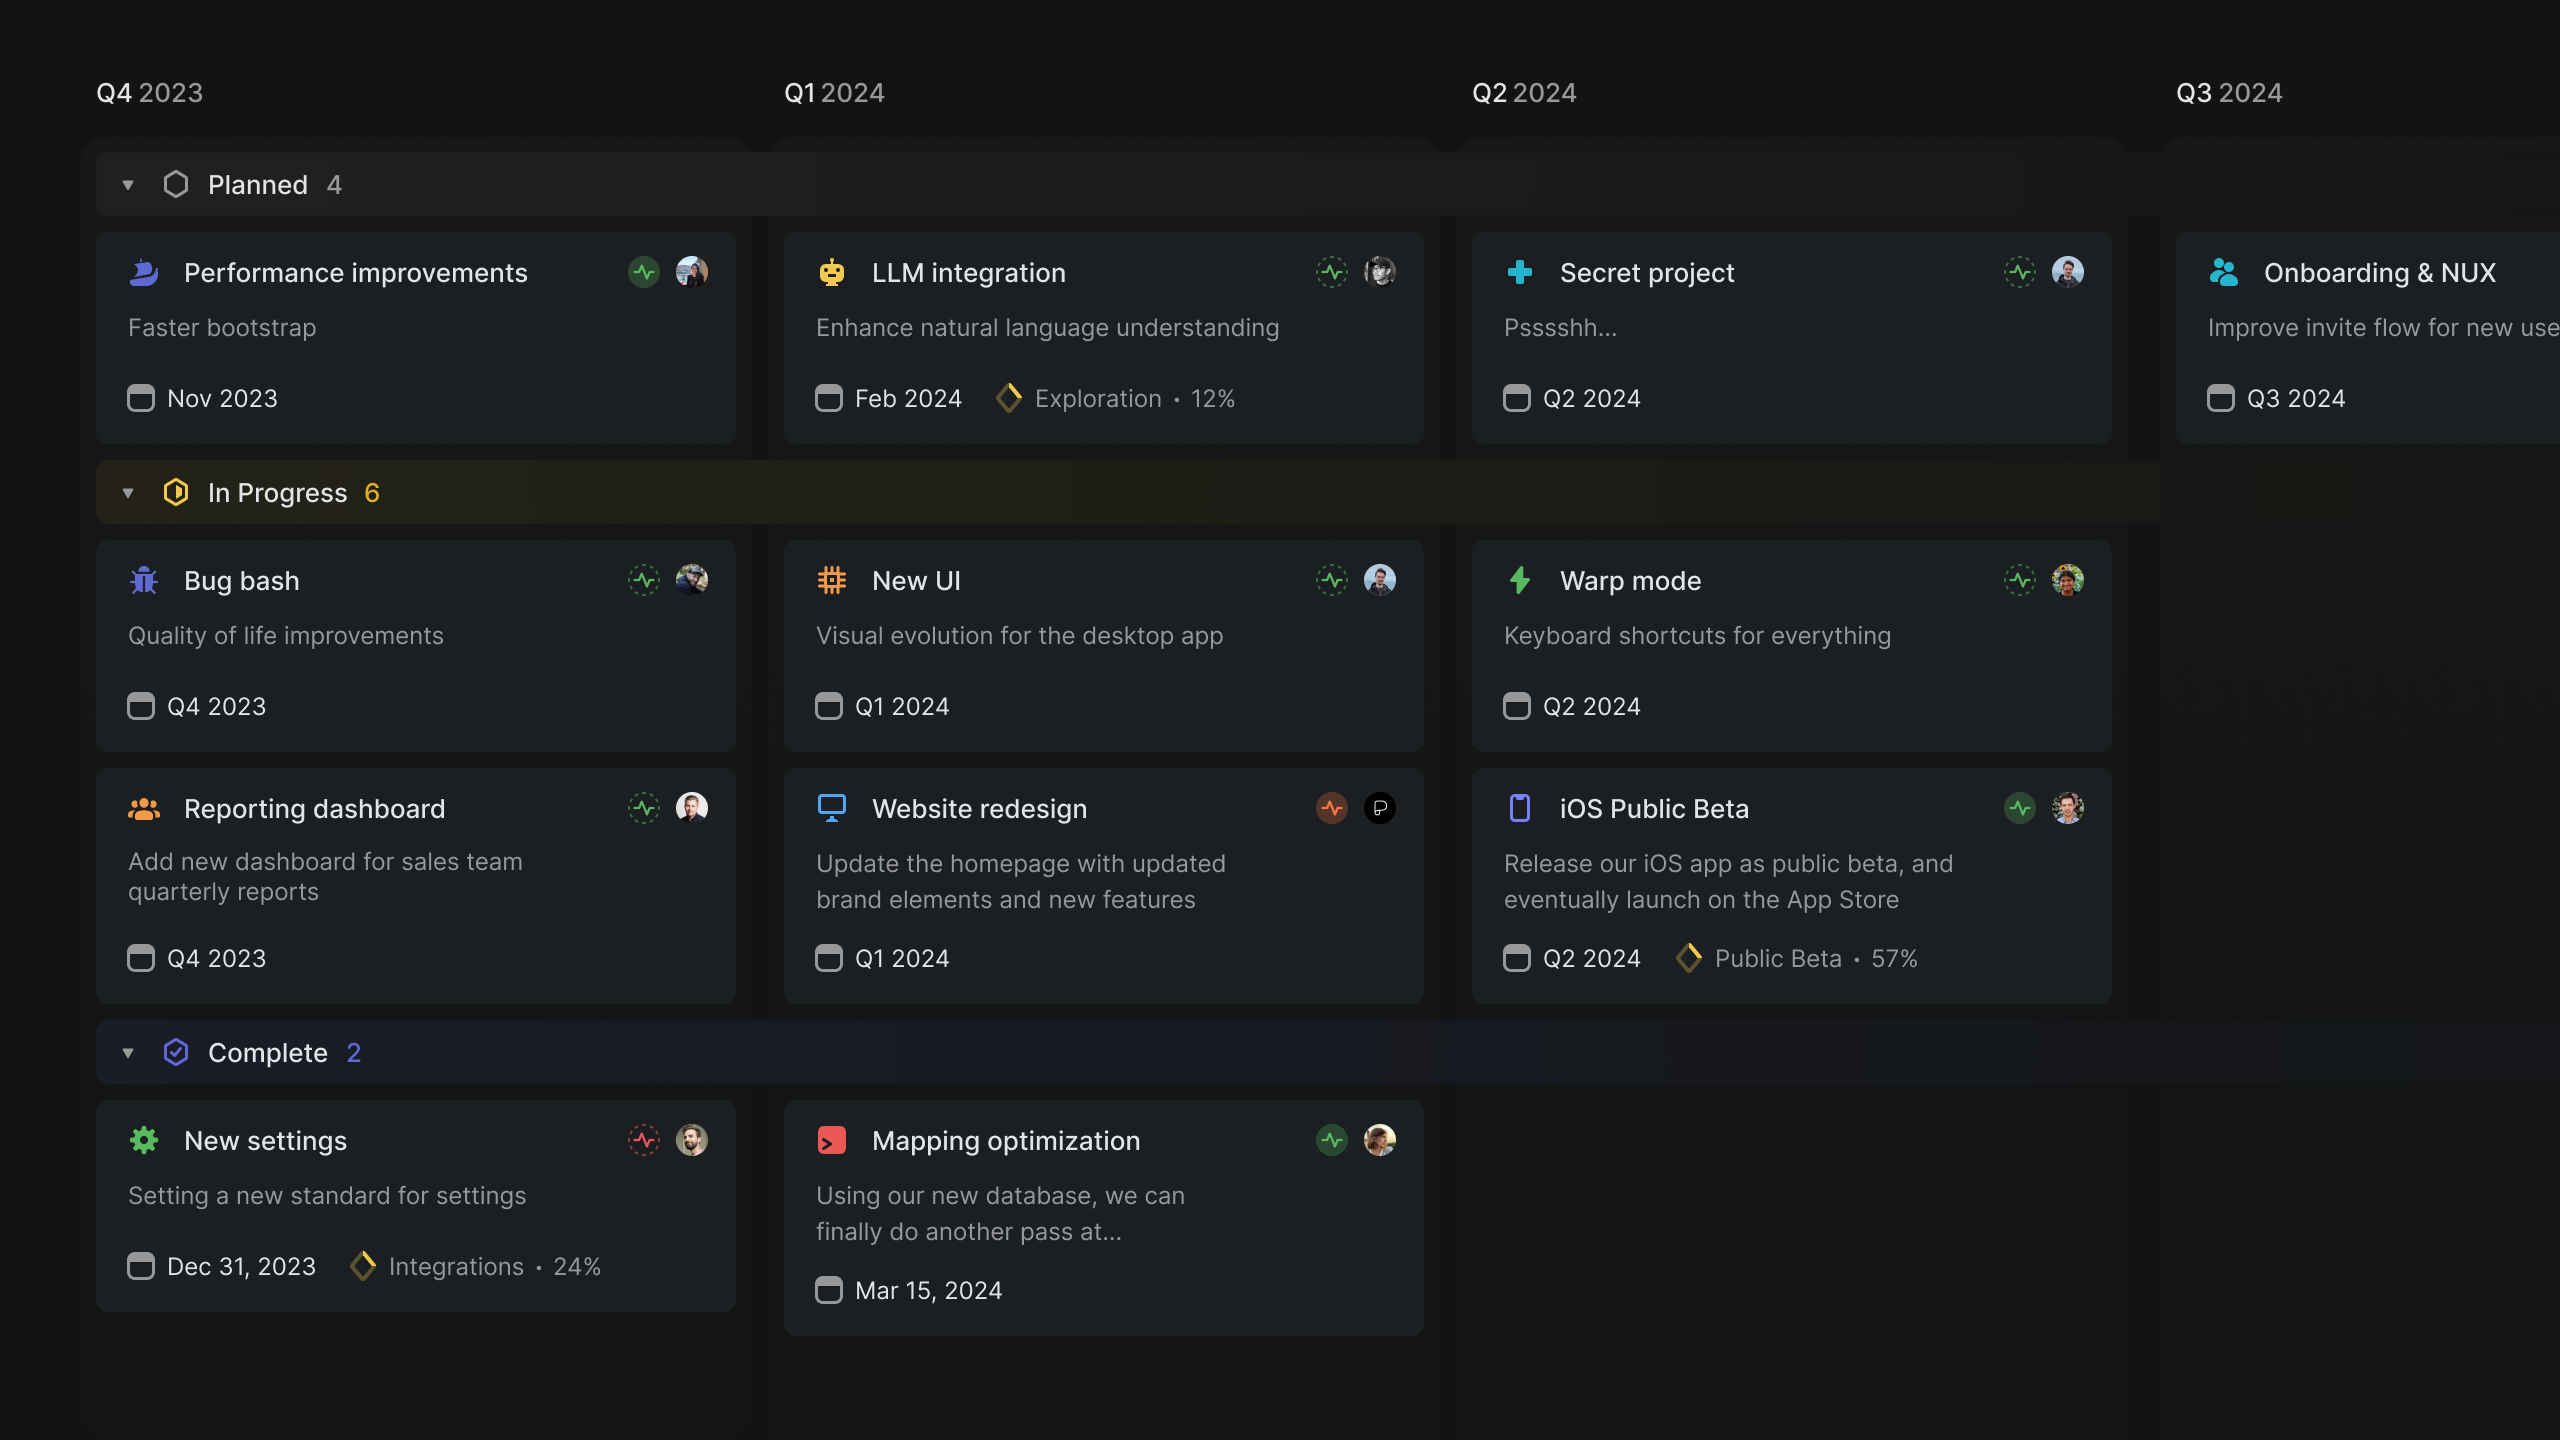2560x1440 pixels.
Task: Click the Public Beta 57% progress indicator
Action: click(1797, 958)
